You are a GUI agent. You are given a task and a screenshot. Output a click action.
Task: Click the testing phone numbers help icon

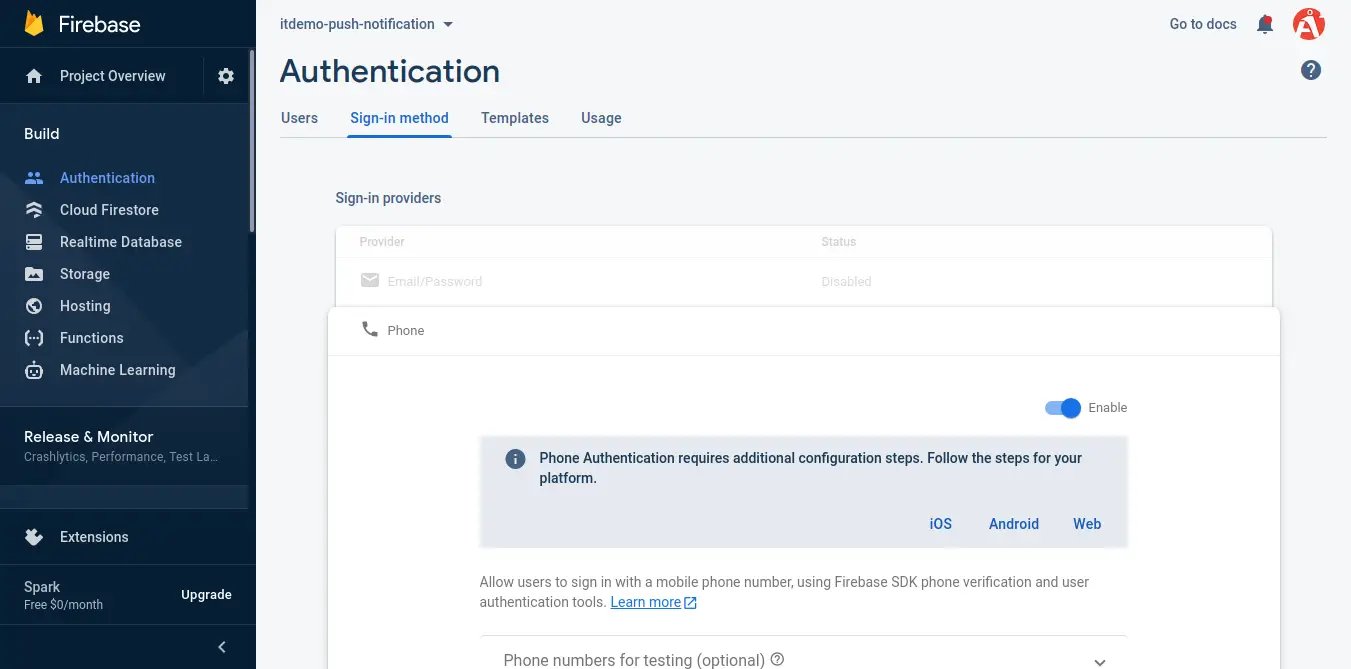[777, 660]
